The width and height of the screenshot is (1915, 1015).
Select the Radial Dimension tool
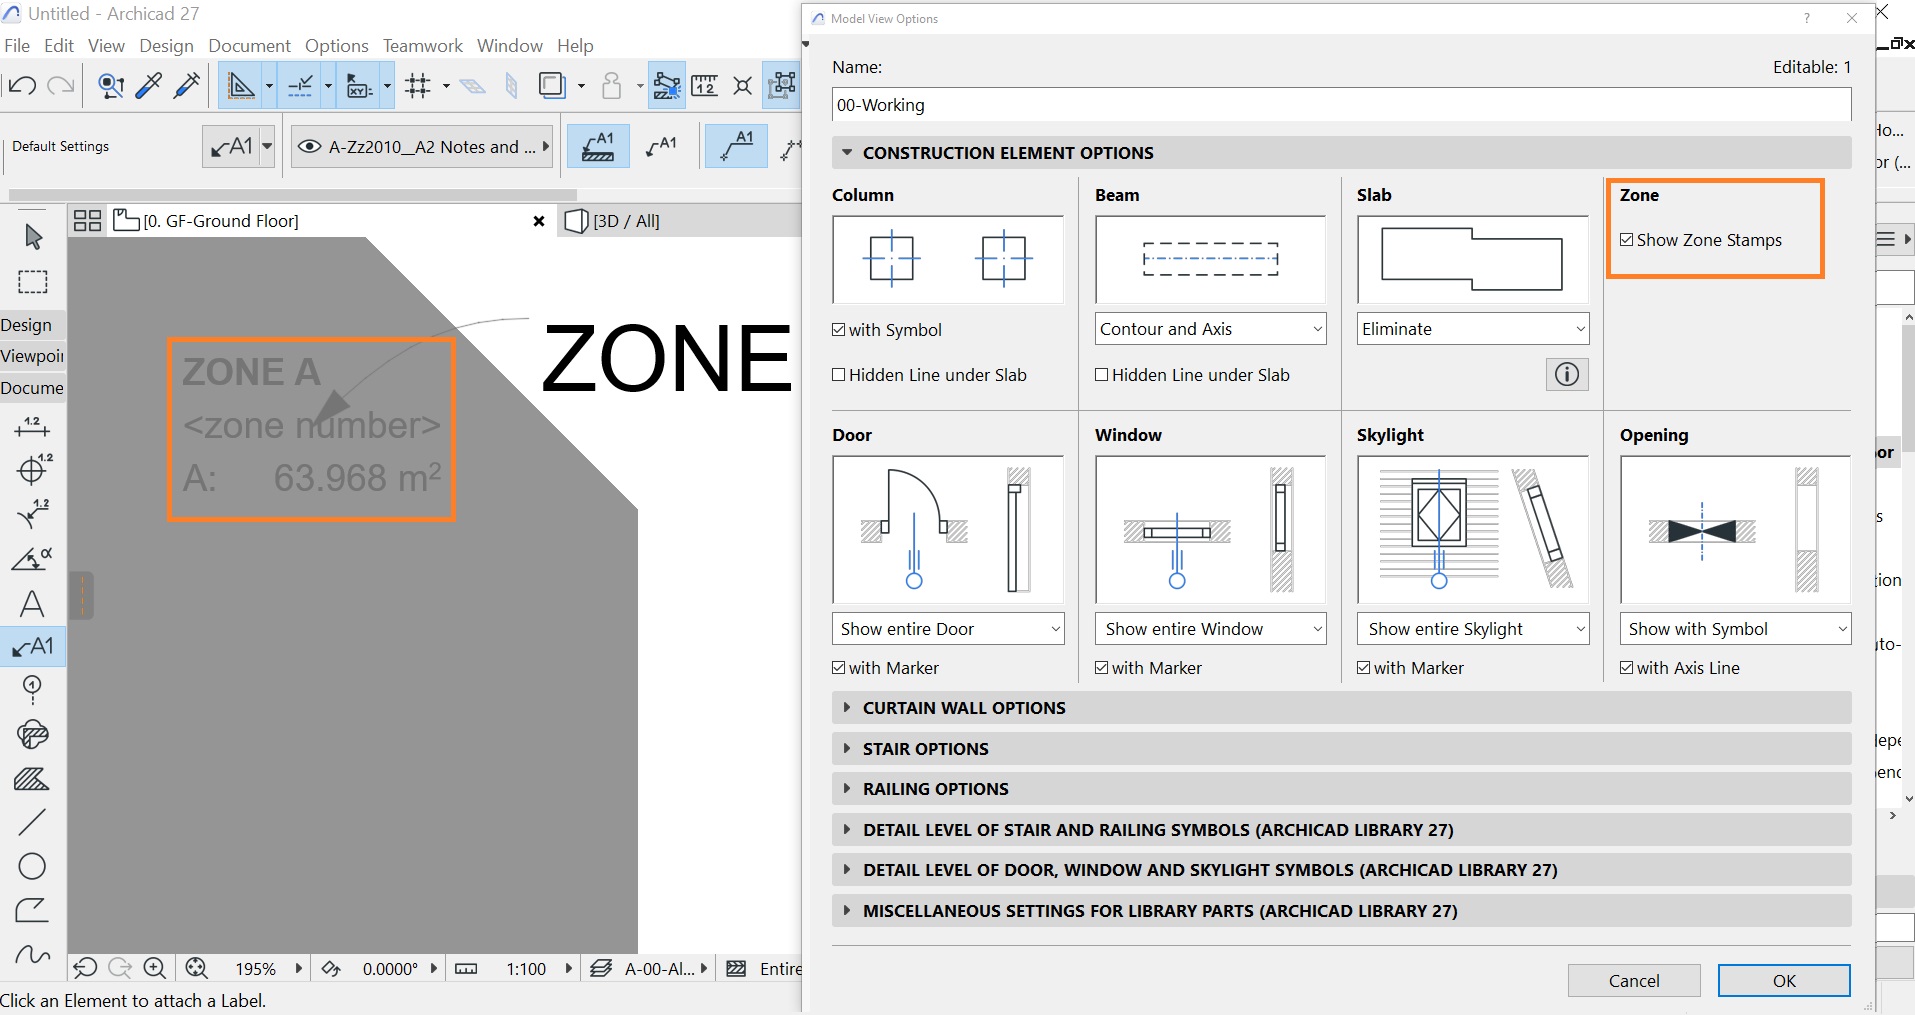pyautogui.click(x=33, y=469)
